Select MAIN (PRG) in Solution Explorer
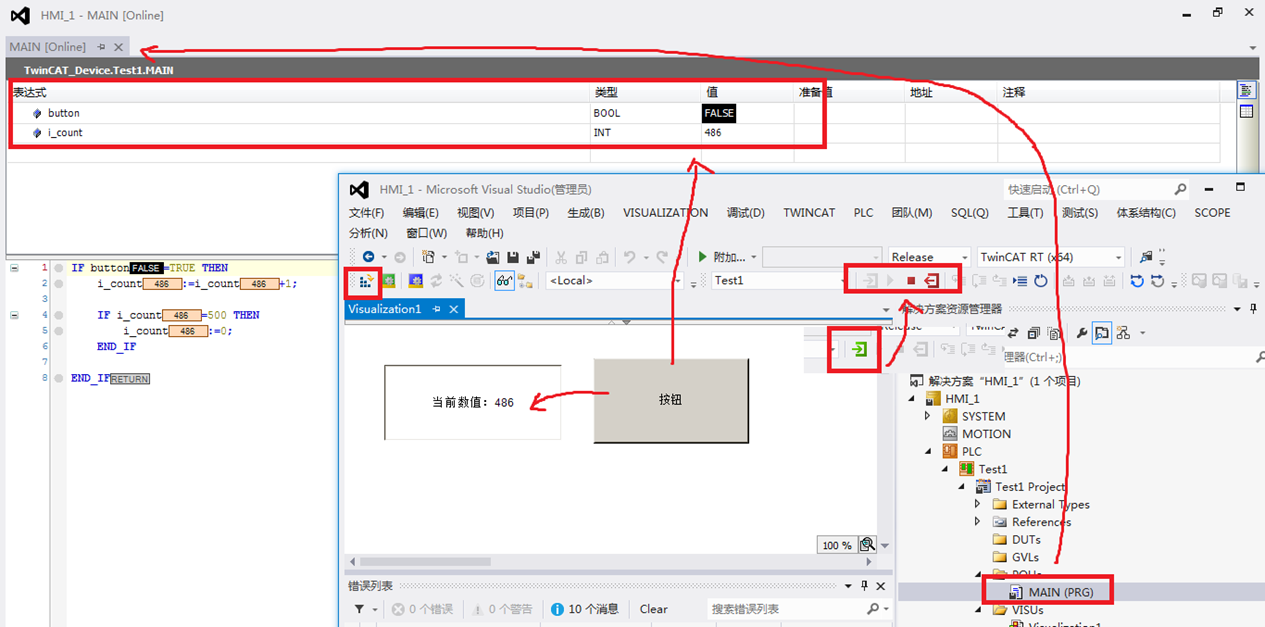Image resolution: width=1265 pixels, height=627 pixels. tap(1060, 592)
